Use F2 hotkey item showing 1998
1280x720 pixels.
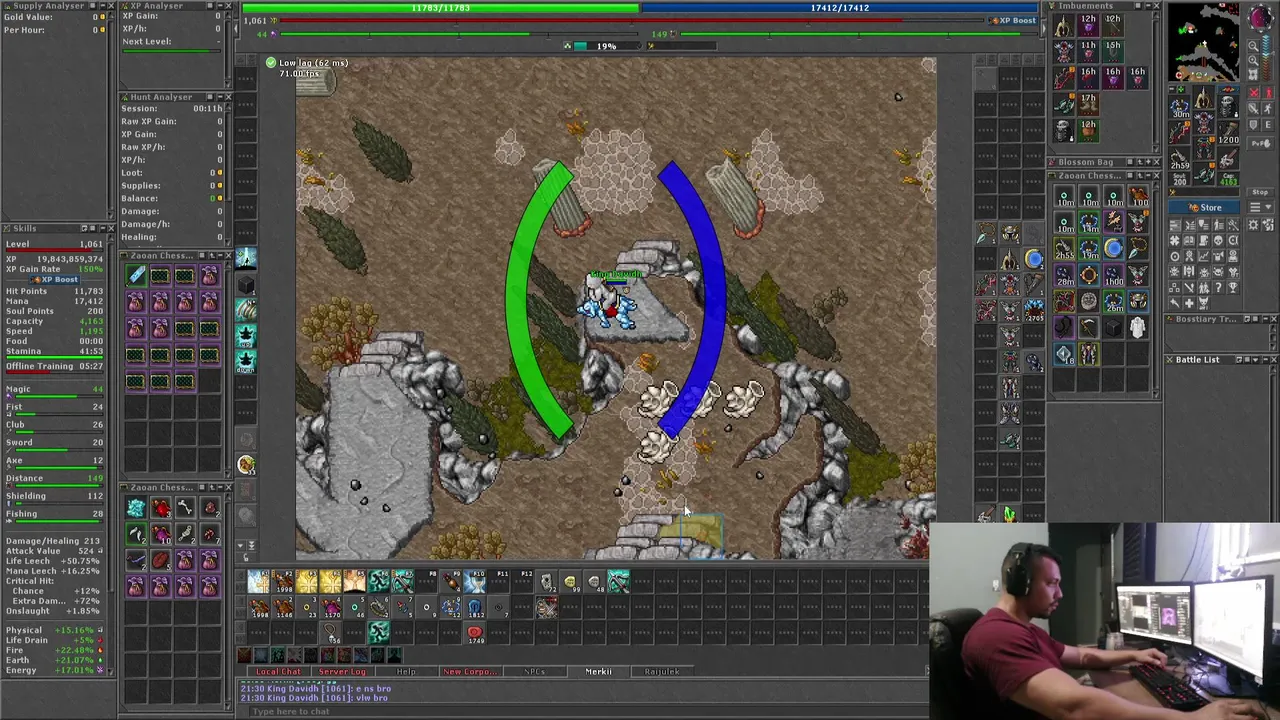pos(282,581)
